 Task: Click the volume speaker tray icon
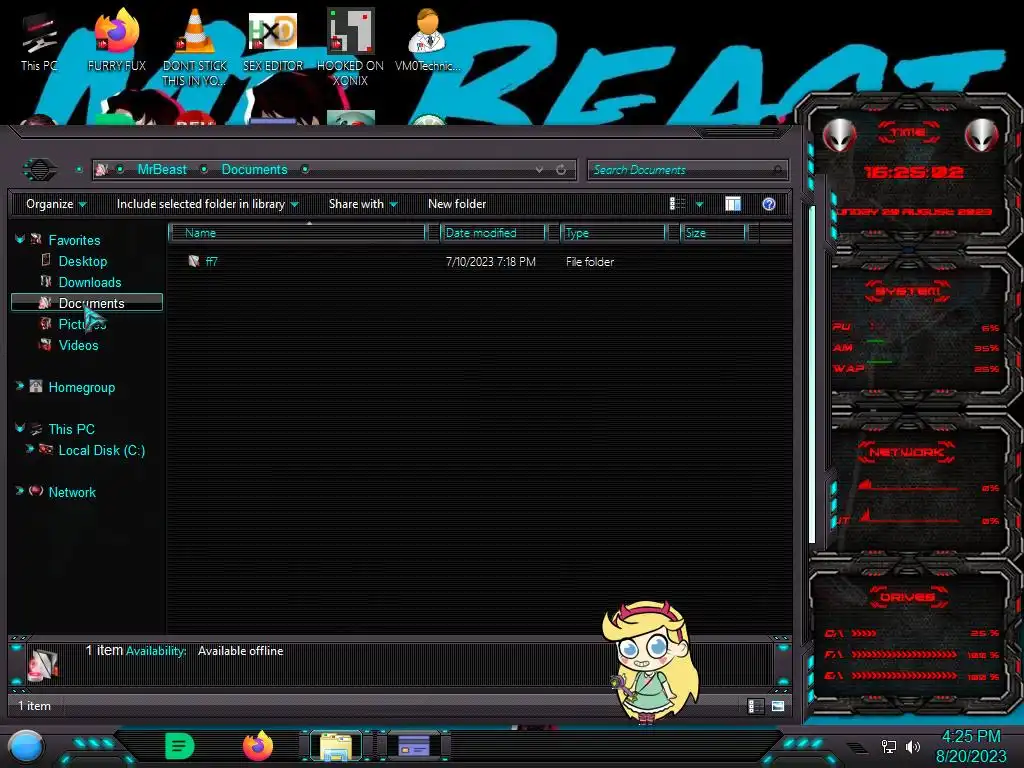(x=913, y=746)
